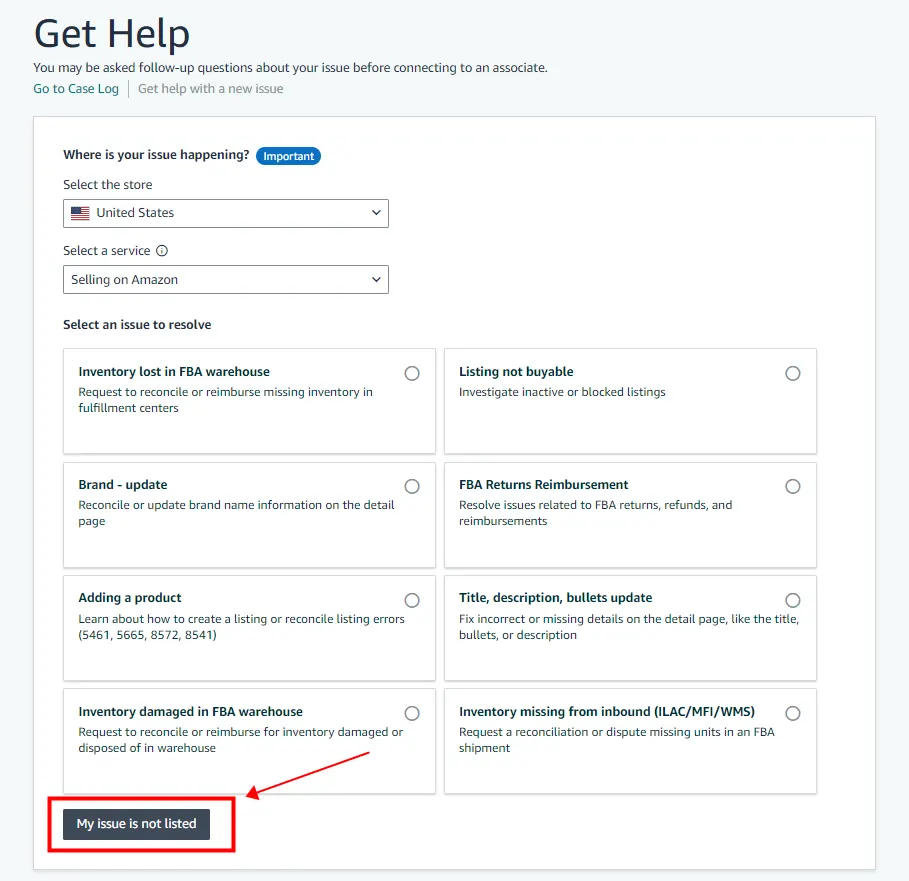Image resolution: width=909 pixels, height=881 pixels.
Task: Click the Get Help page heading
Action: [x=111, y=33]
